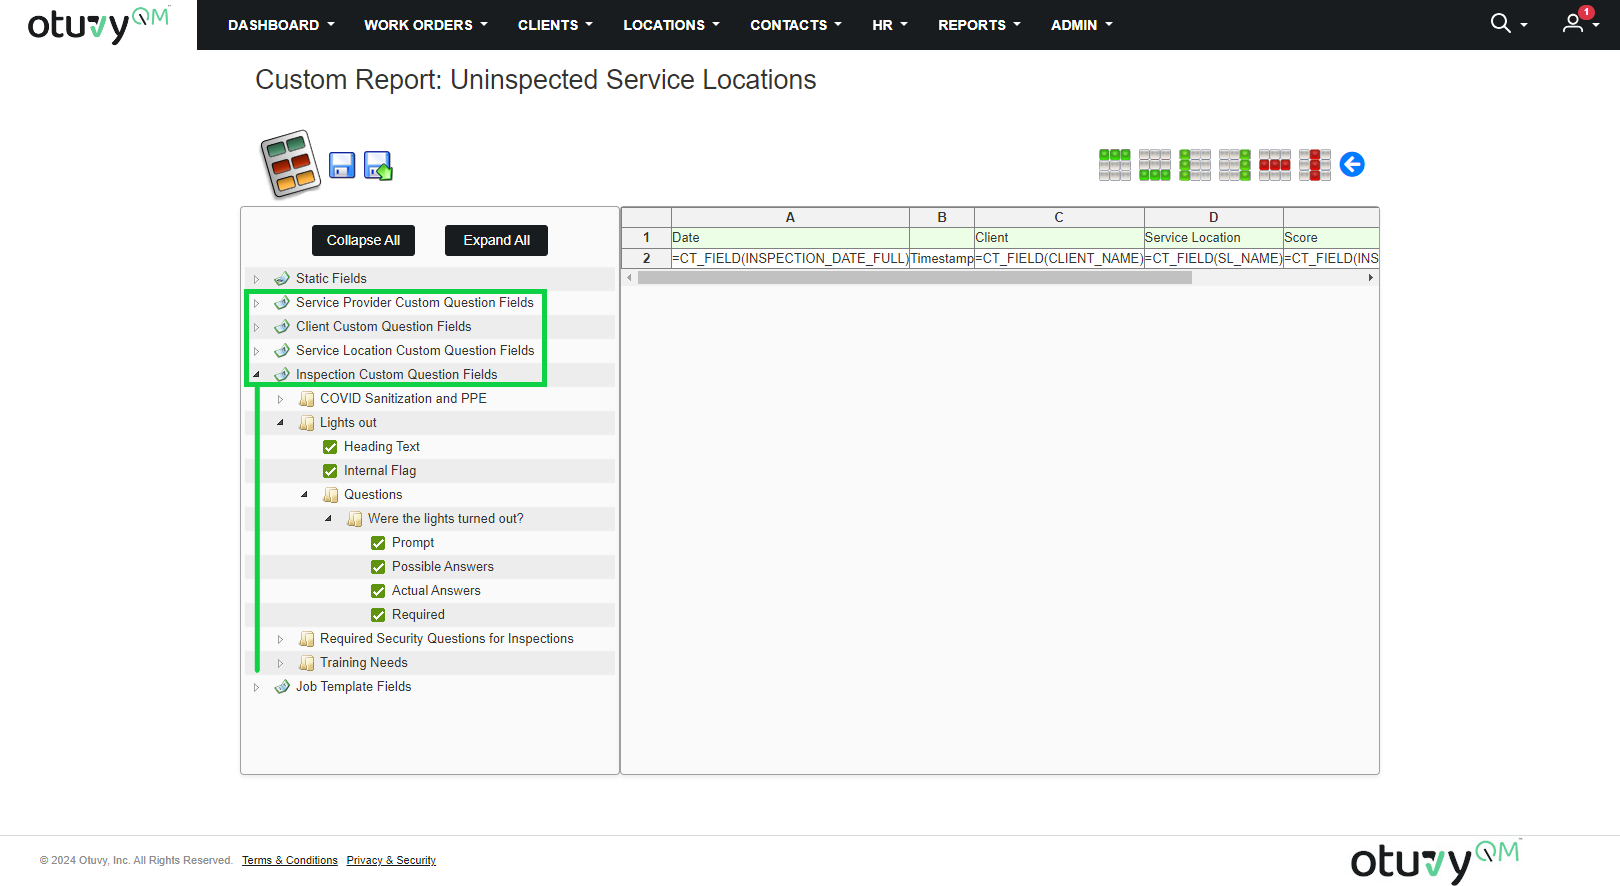Click the blue back arrow icon
Image resolution: width=1620 pixels, height=886 pixels.
(1352, 164)
